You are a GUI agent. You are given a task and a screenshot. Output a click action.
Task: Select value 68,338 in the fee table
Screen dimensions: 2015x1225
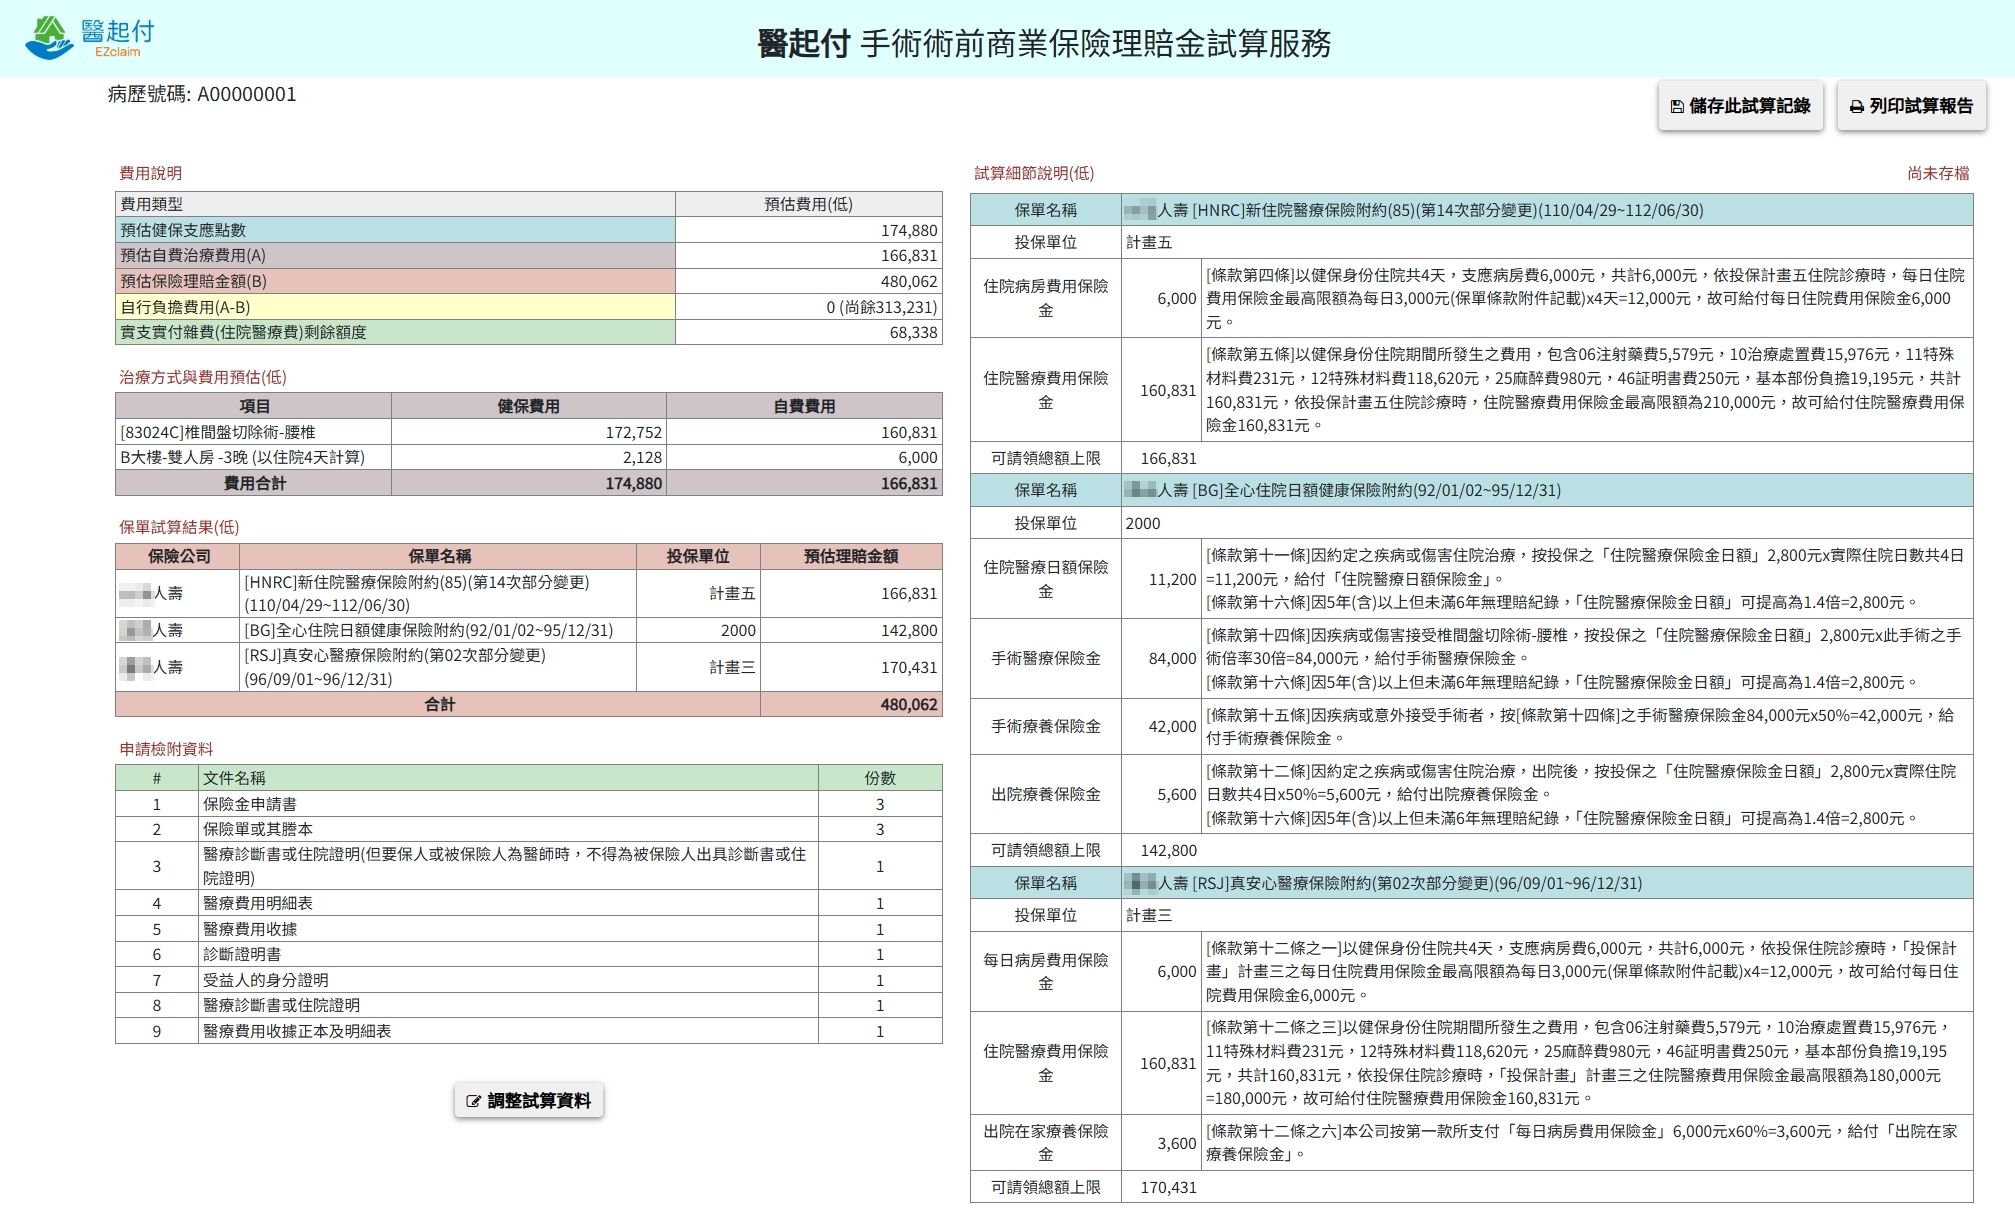click(913, 332)
